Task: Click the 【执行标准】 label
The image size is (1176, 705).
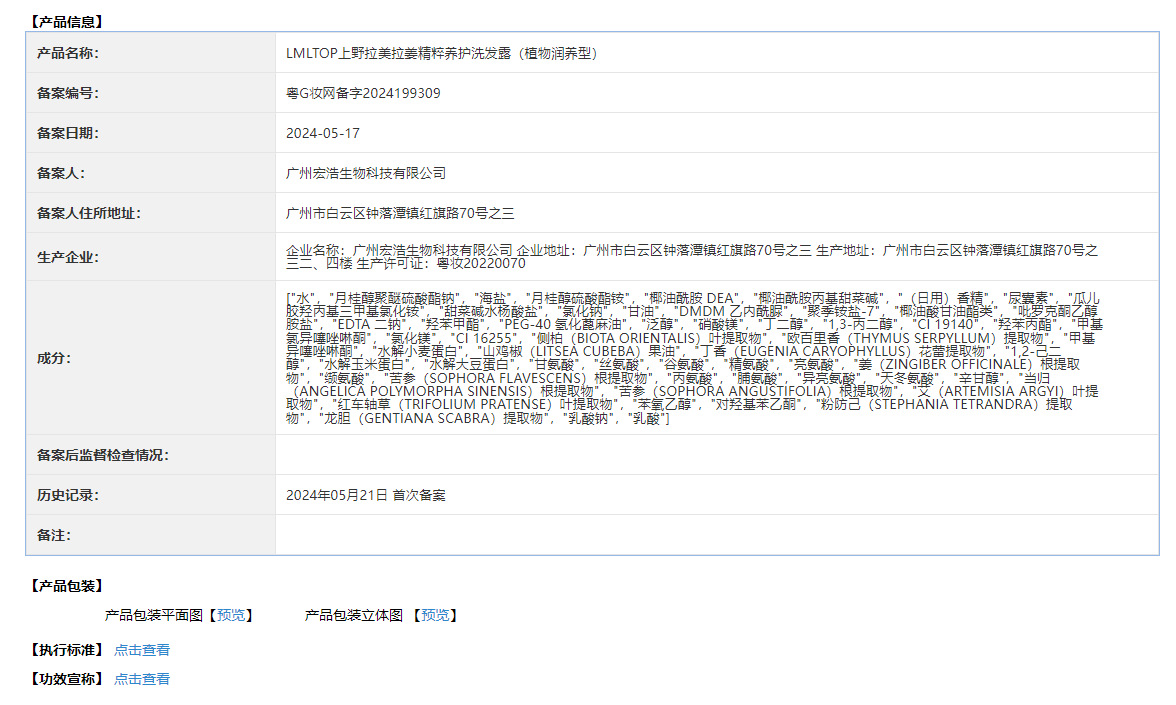Action: 67,650
